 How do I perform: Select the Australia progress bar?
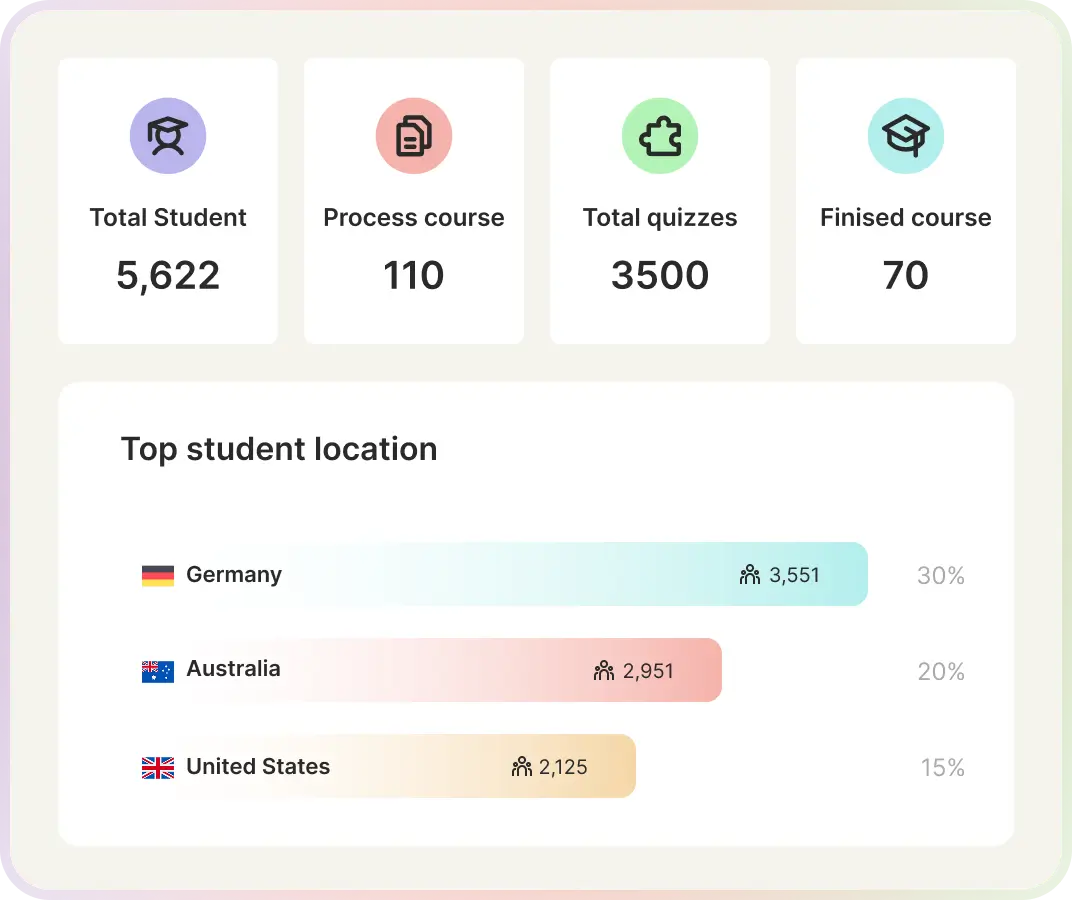pyautogui.click(x=450, y=670)
